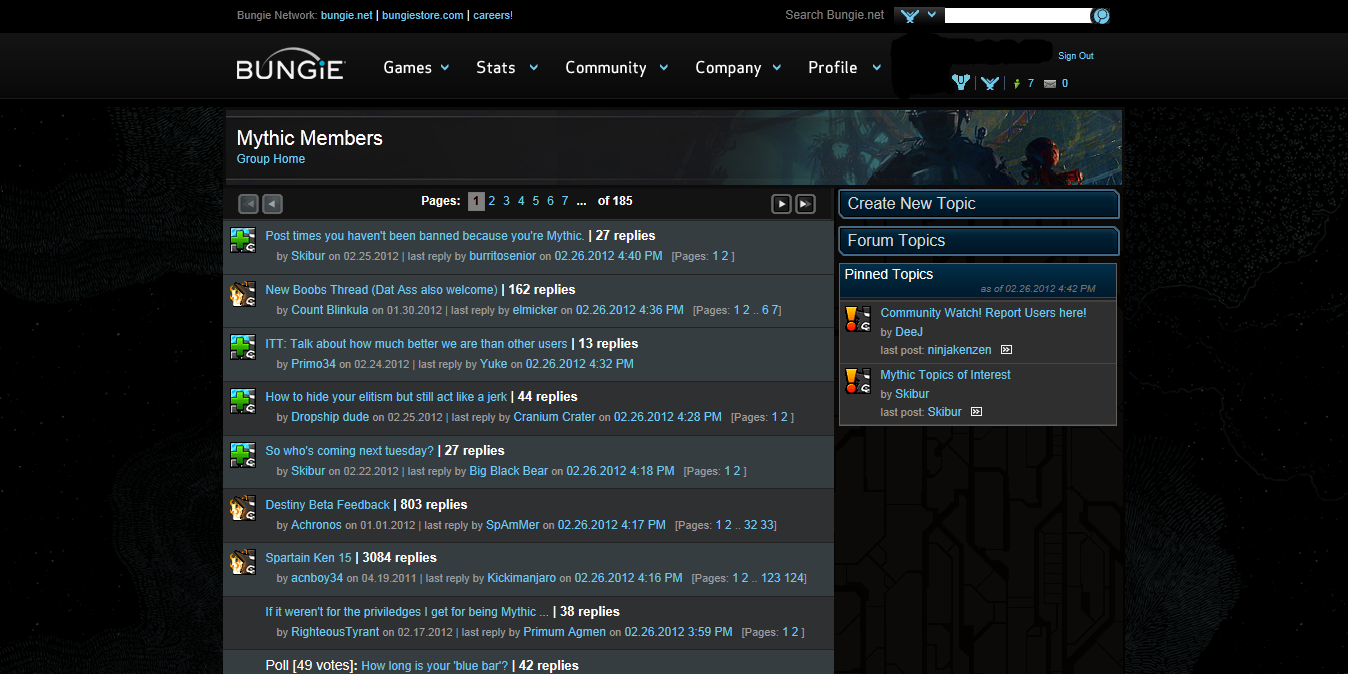The height and width of the screenshot is (674, 1348).
Task: Go to page 5 in top pager
Action: coord(535,201)
